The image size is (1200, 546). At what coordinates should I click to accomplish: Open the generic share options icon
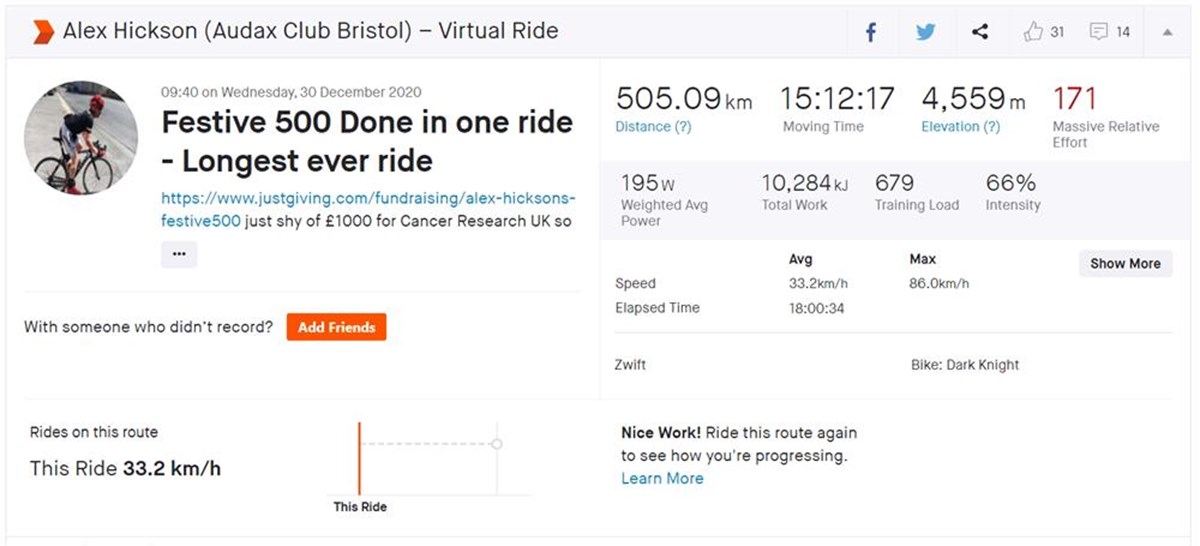(x=980, y=32)
